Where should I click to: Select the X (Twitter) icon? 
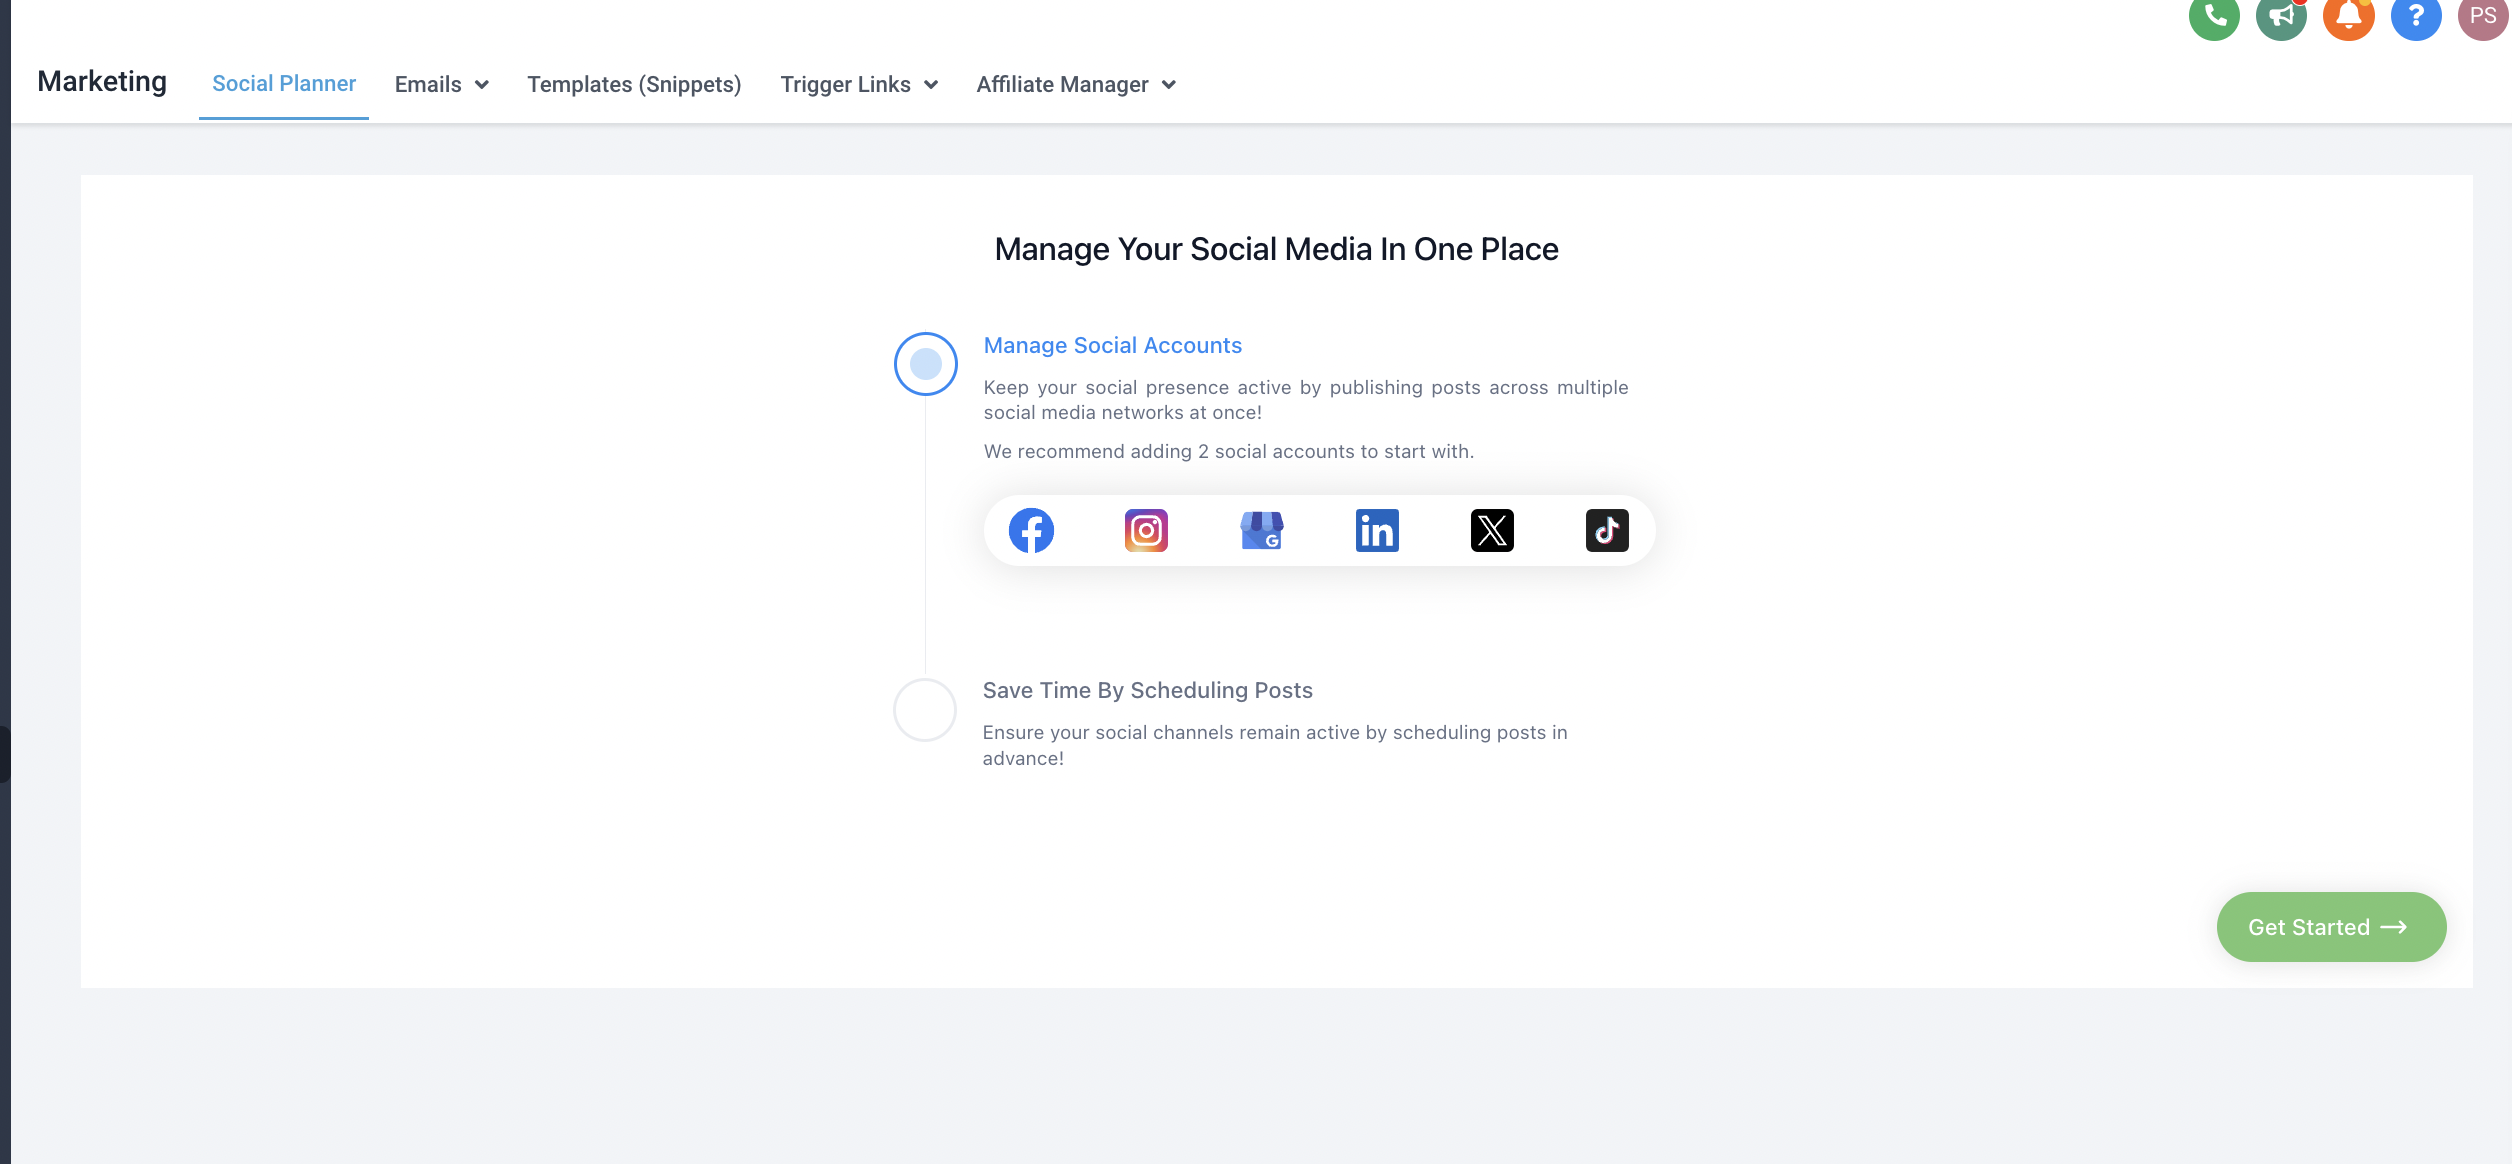(x=1492, y=531)
